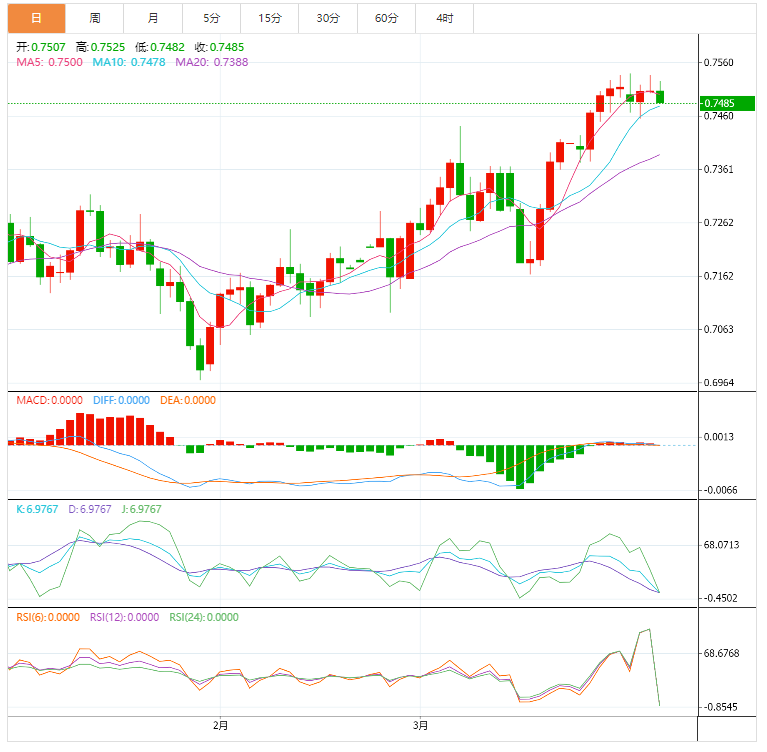
Task: Switch to the 60分 chart tab
Action: [386, 18]
